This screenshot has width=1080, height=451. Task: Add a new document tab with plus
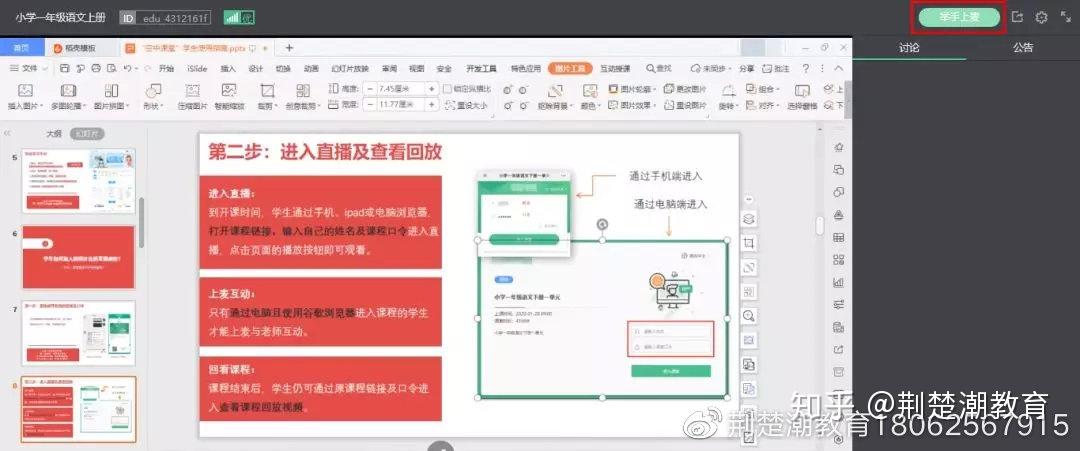tap(289, 48)
